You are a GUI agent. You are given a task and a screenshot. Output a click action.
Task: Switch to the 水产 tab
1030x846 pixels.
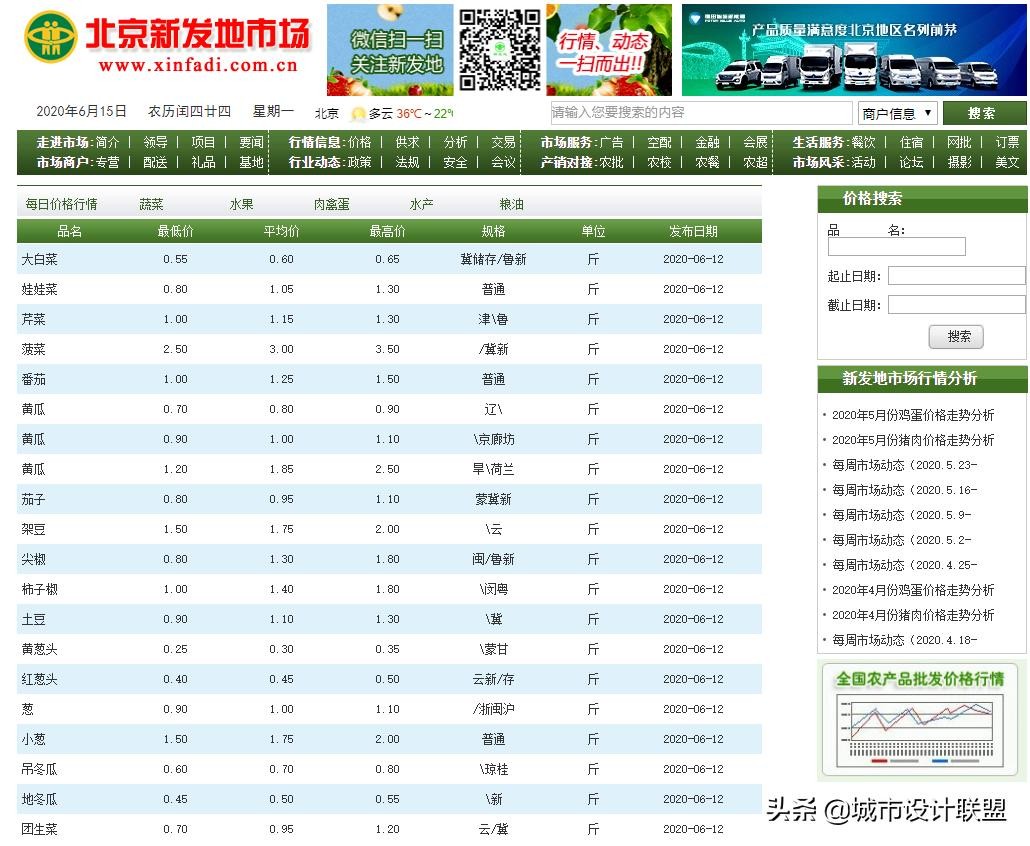click(x=421, y=204)
